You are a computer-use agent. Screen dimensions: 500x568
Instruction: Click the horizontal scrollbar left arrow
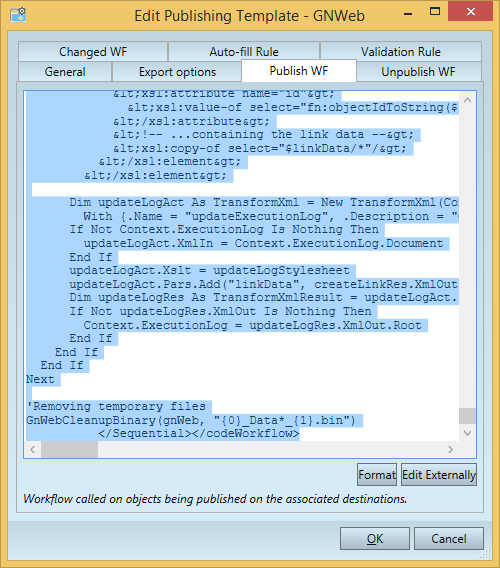(33, 450)
